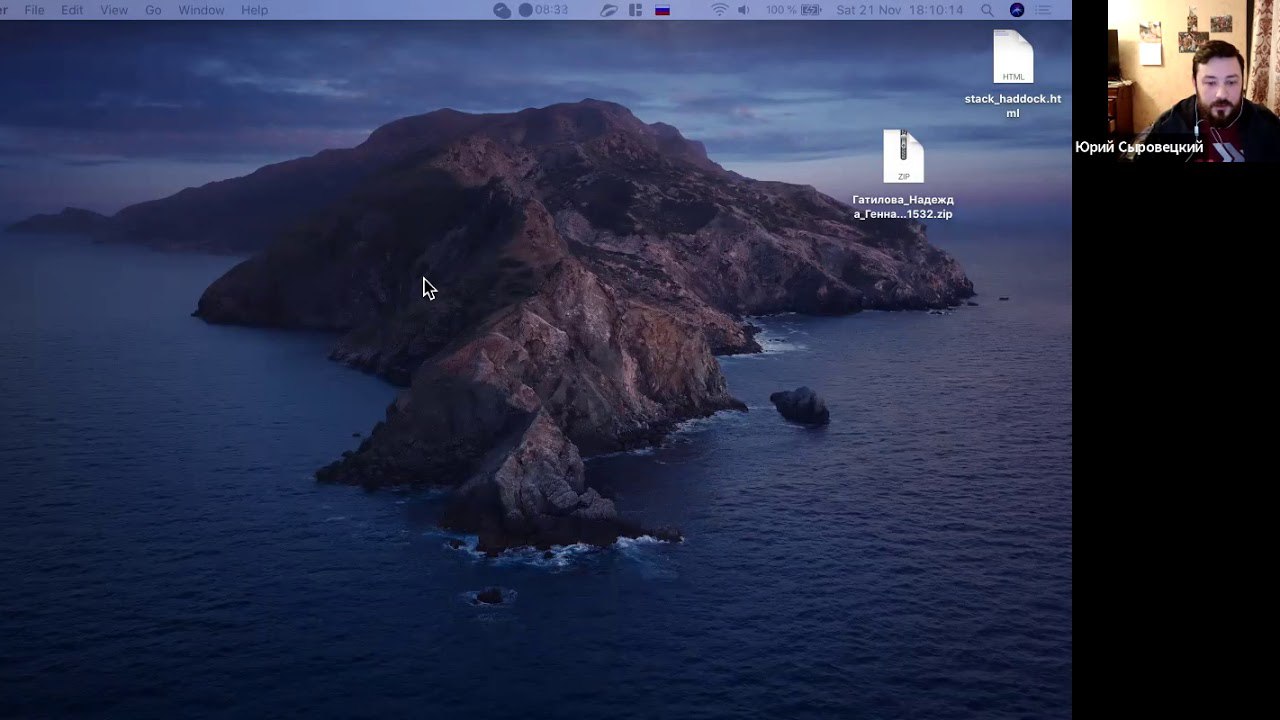Click the cloud icon in menu bar

502,10
